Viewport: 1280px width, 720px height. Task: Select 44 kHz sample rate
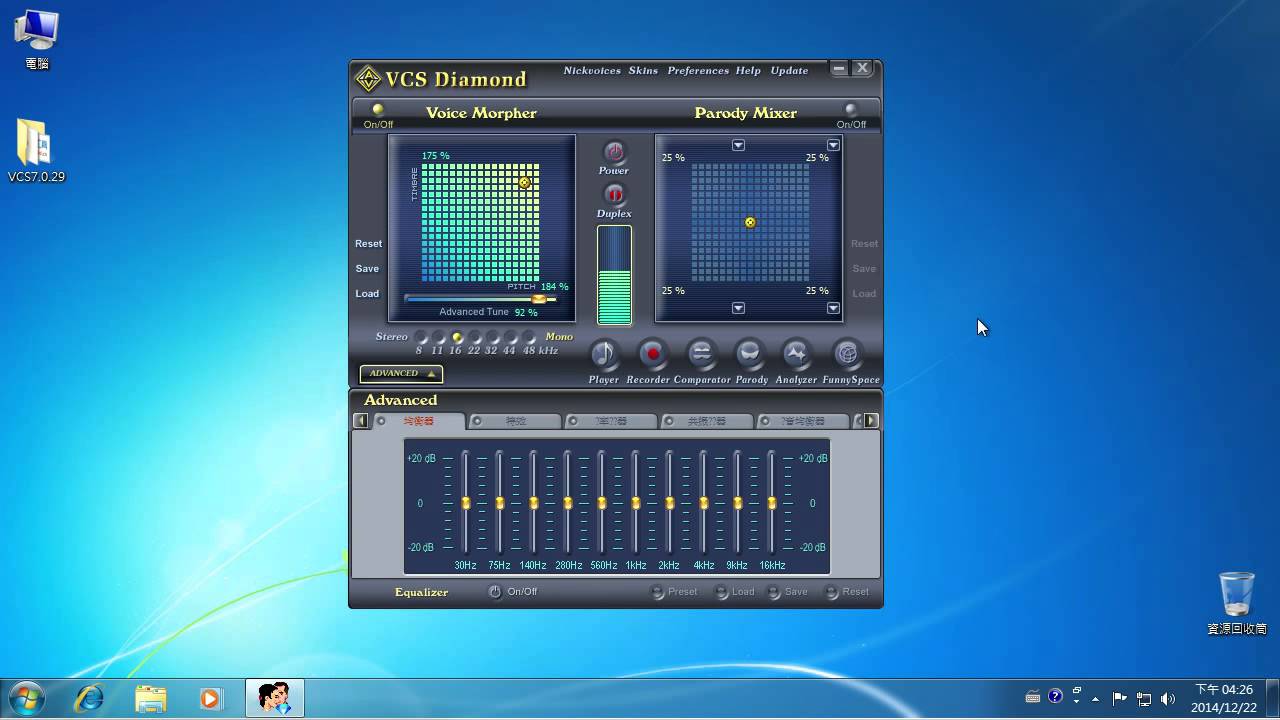tap(511, 338)
